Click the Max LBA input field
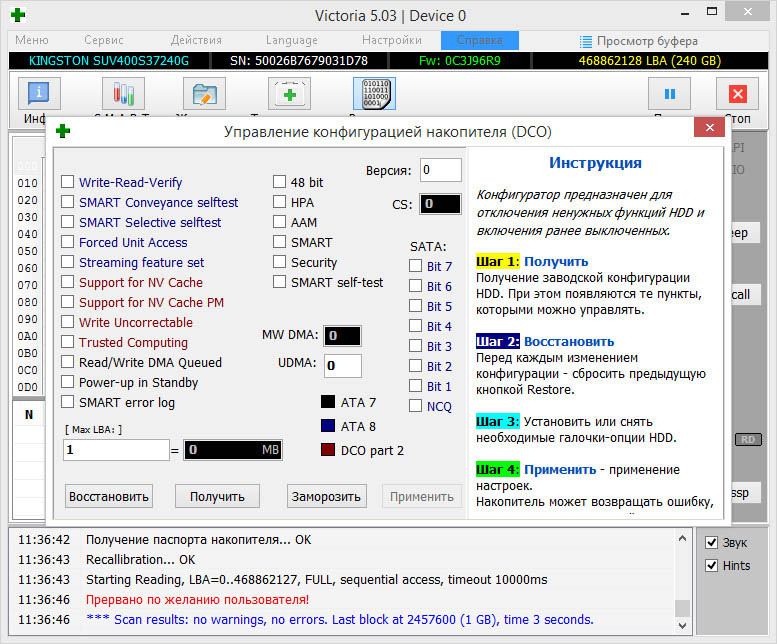 pyautogui.click(x=116, y=450)
